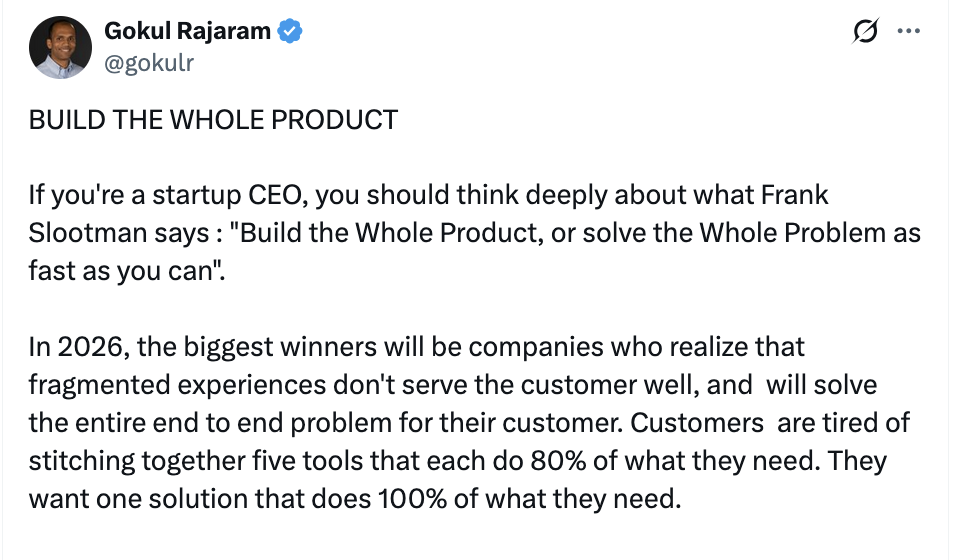Screen dimensions: 954x560
Task: Click the name "Frank" in the post
Action: [x=800, y=196]
